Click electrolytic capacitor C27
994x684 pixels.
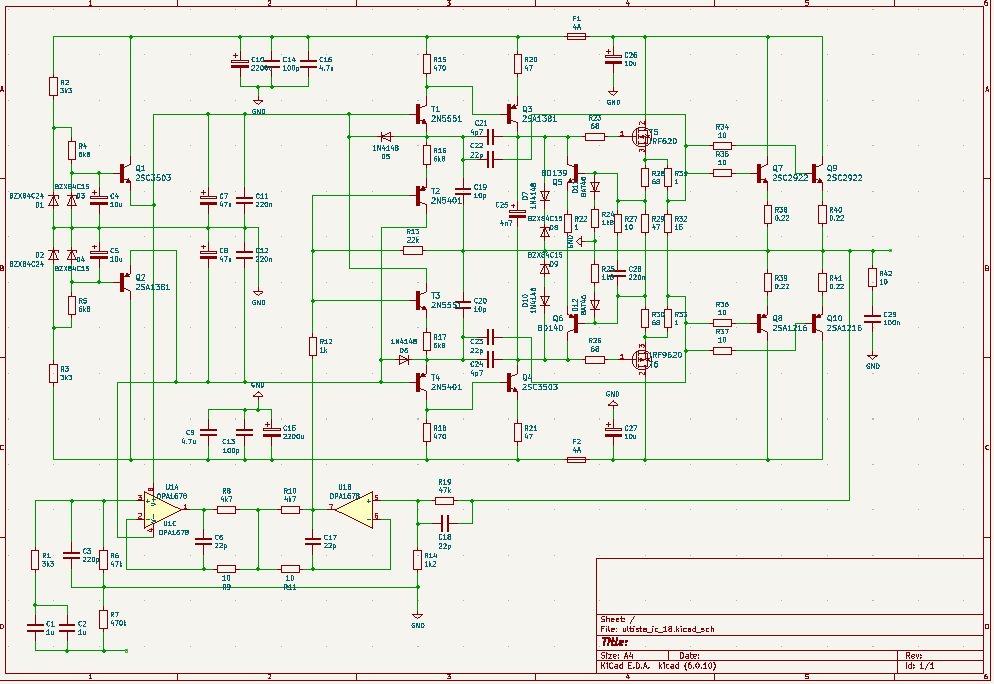[613, 432]
